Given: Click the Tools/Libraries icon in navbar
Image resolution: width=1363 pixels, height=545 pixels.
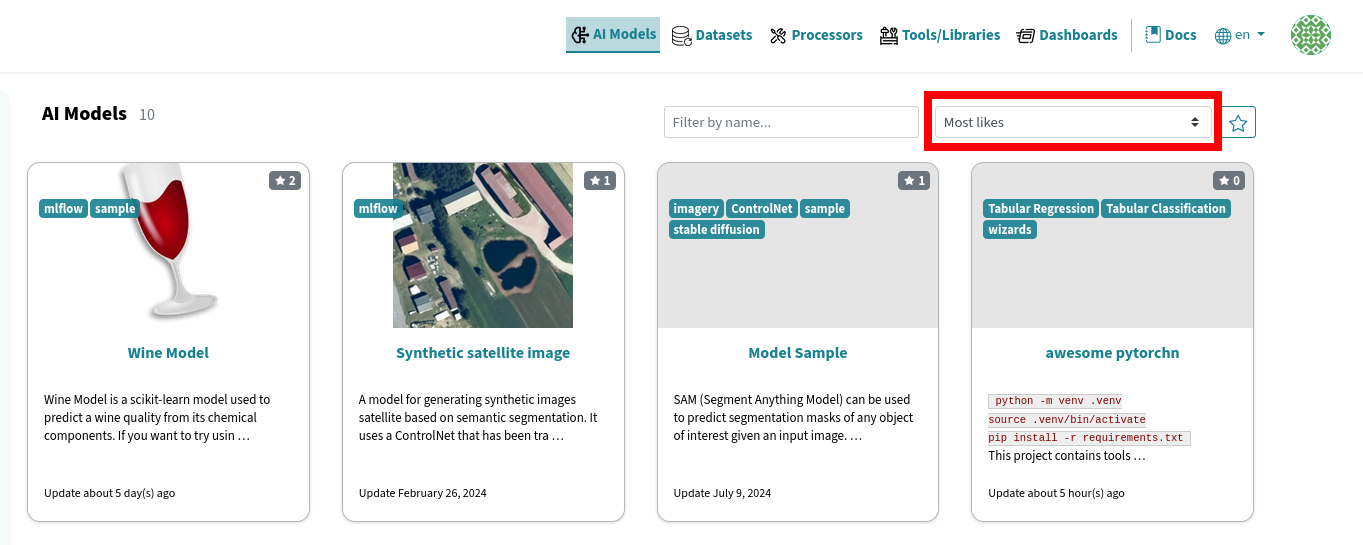Looking at the screenshot, I should pyautogui.click(x=888, y=36).
